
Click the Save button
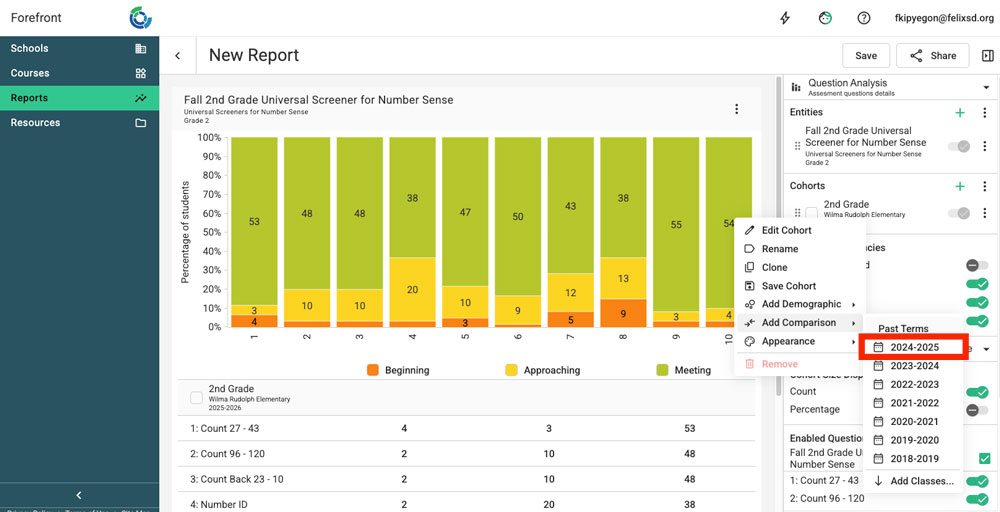866,56
